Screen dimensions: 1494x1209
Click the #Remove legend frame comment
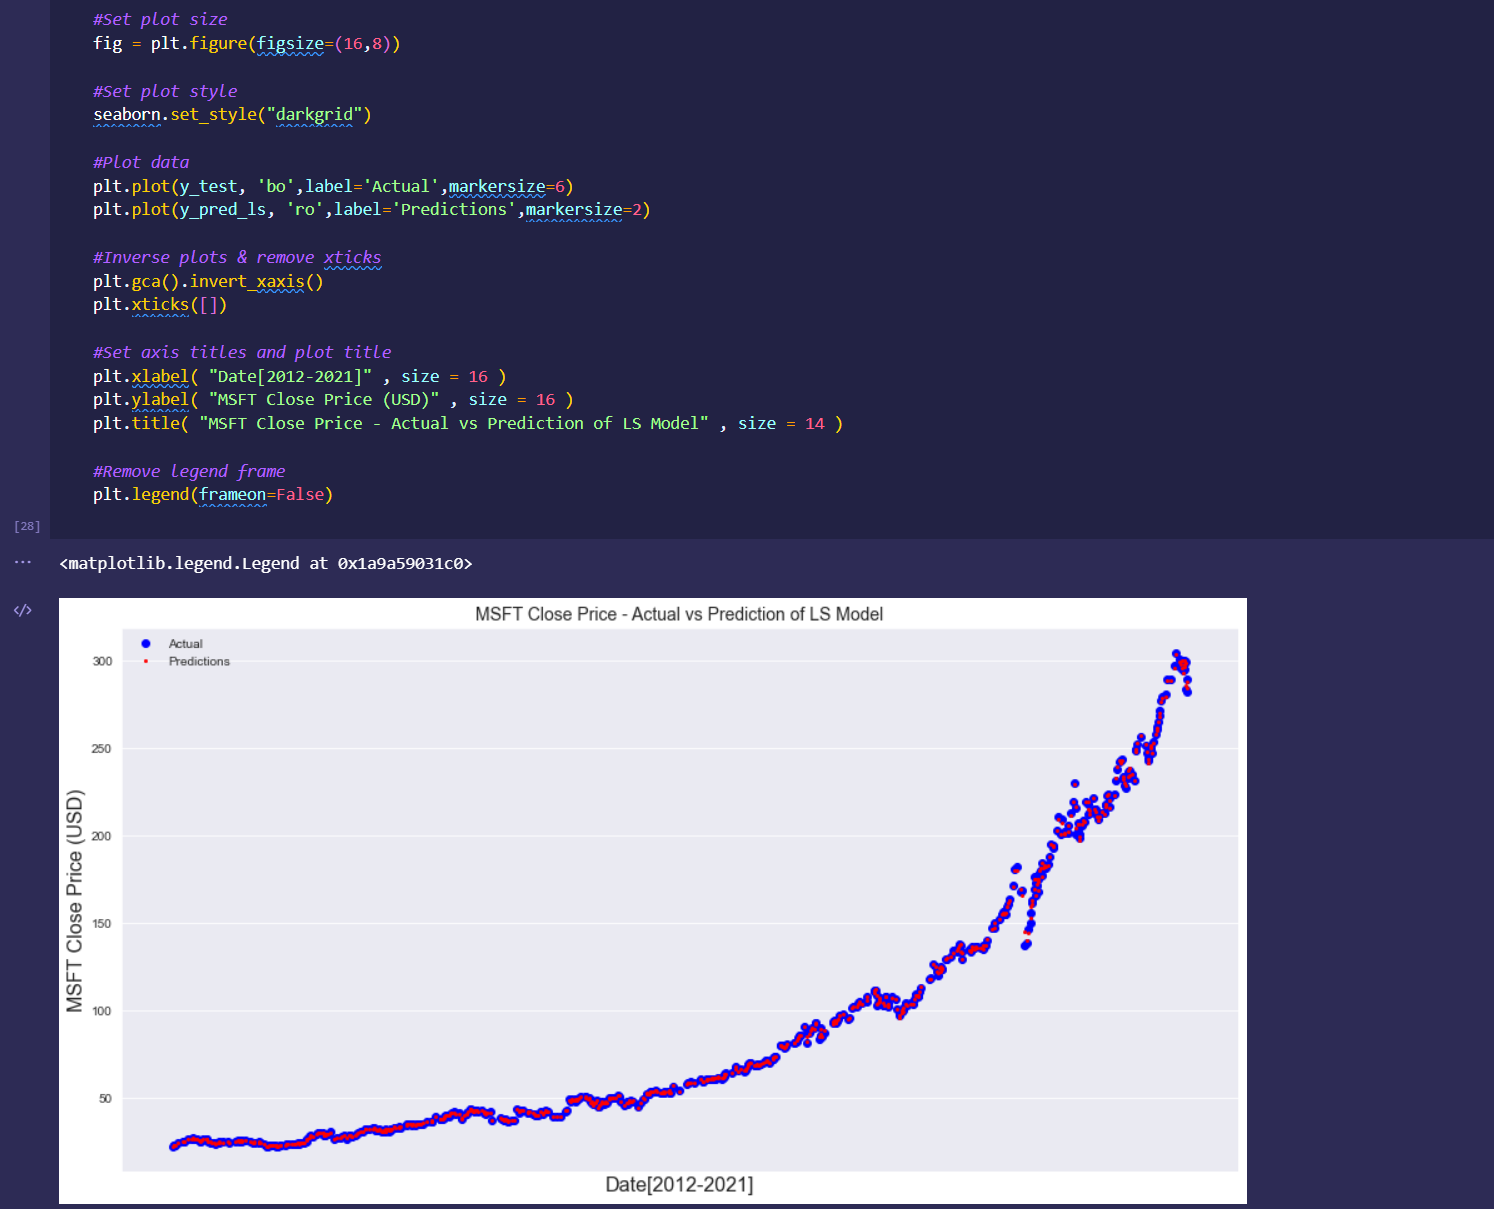pos(189,471)
